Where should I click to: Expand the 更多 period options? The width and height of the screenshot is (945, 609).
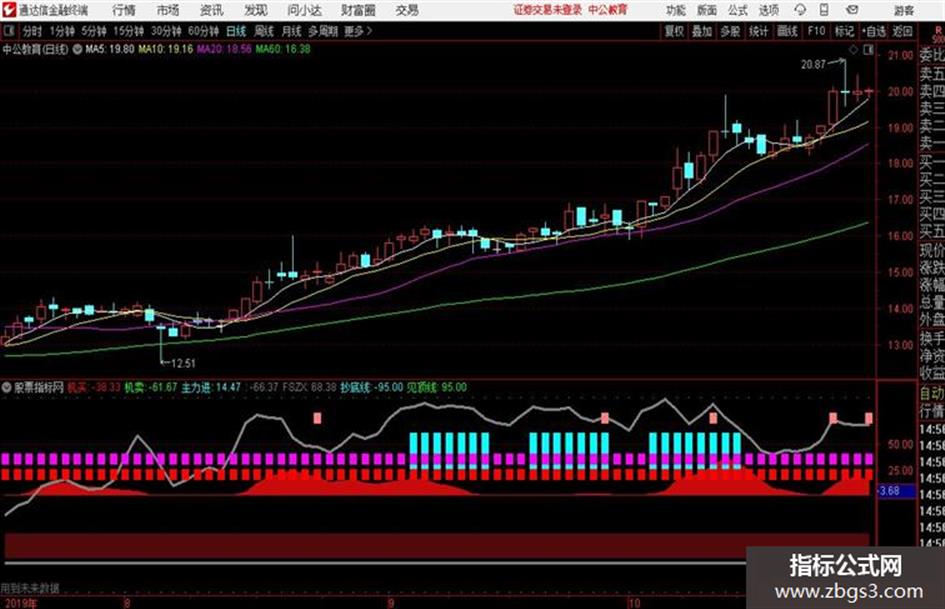pyautogui.click(x=358, y=31)
